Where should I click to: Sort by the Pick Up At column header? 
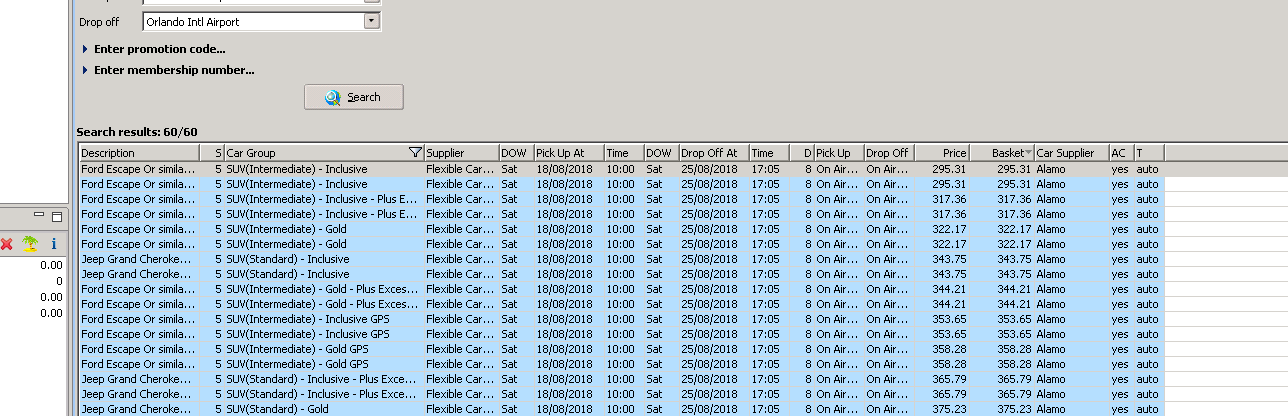click(x=568, y=153)
